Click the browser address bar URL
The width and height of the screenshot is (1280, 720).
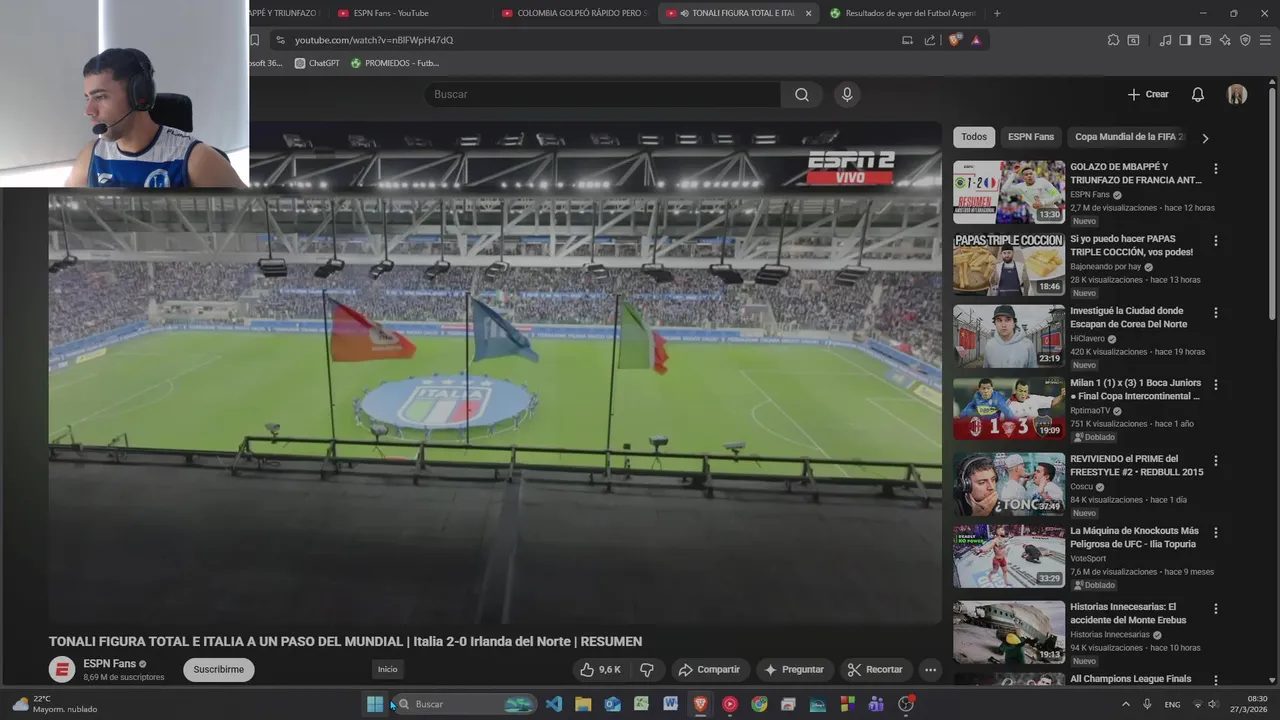(x=374, y=40)
